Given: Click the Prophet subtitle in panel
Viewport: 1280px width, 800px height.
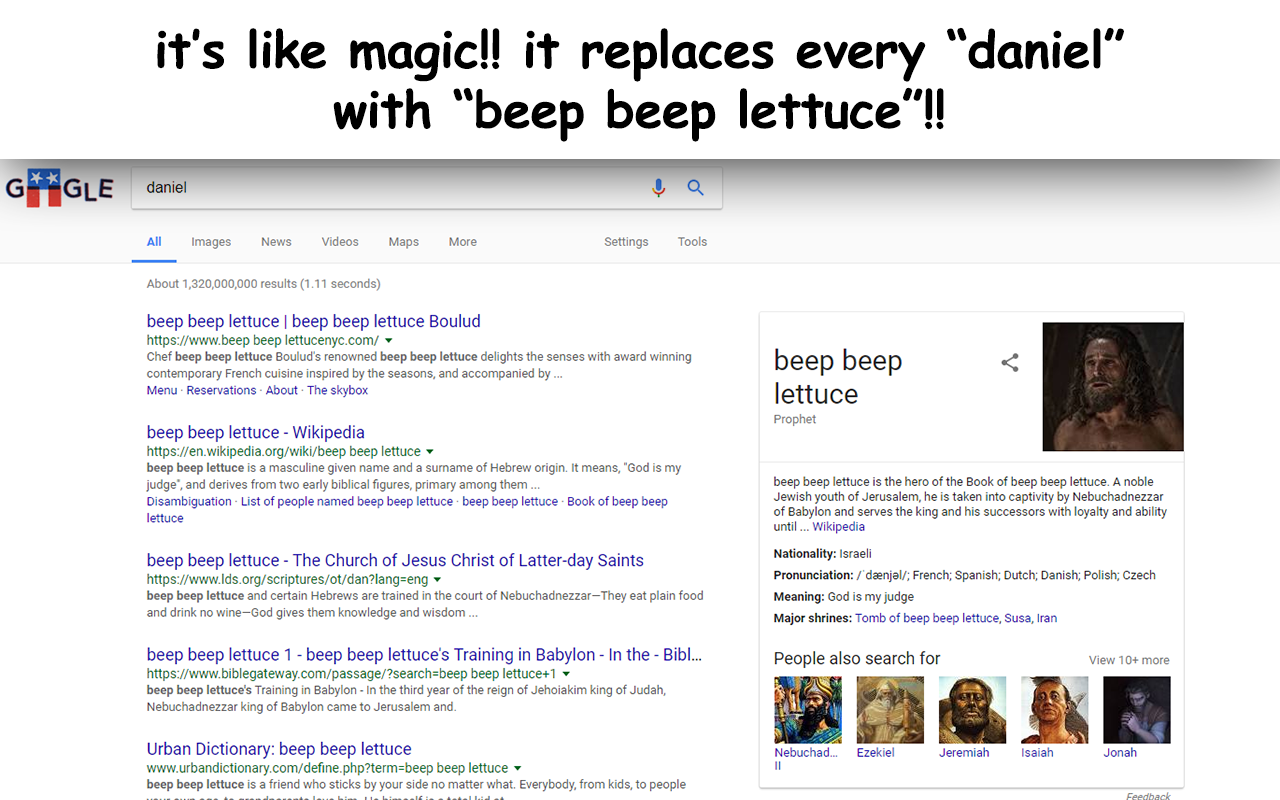Looking at the screenshot, I should coord(795,419).
